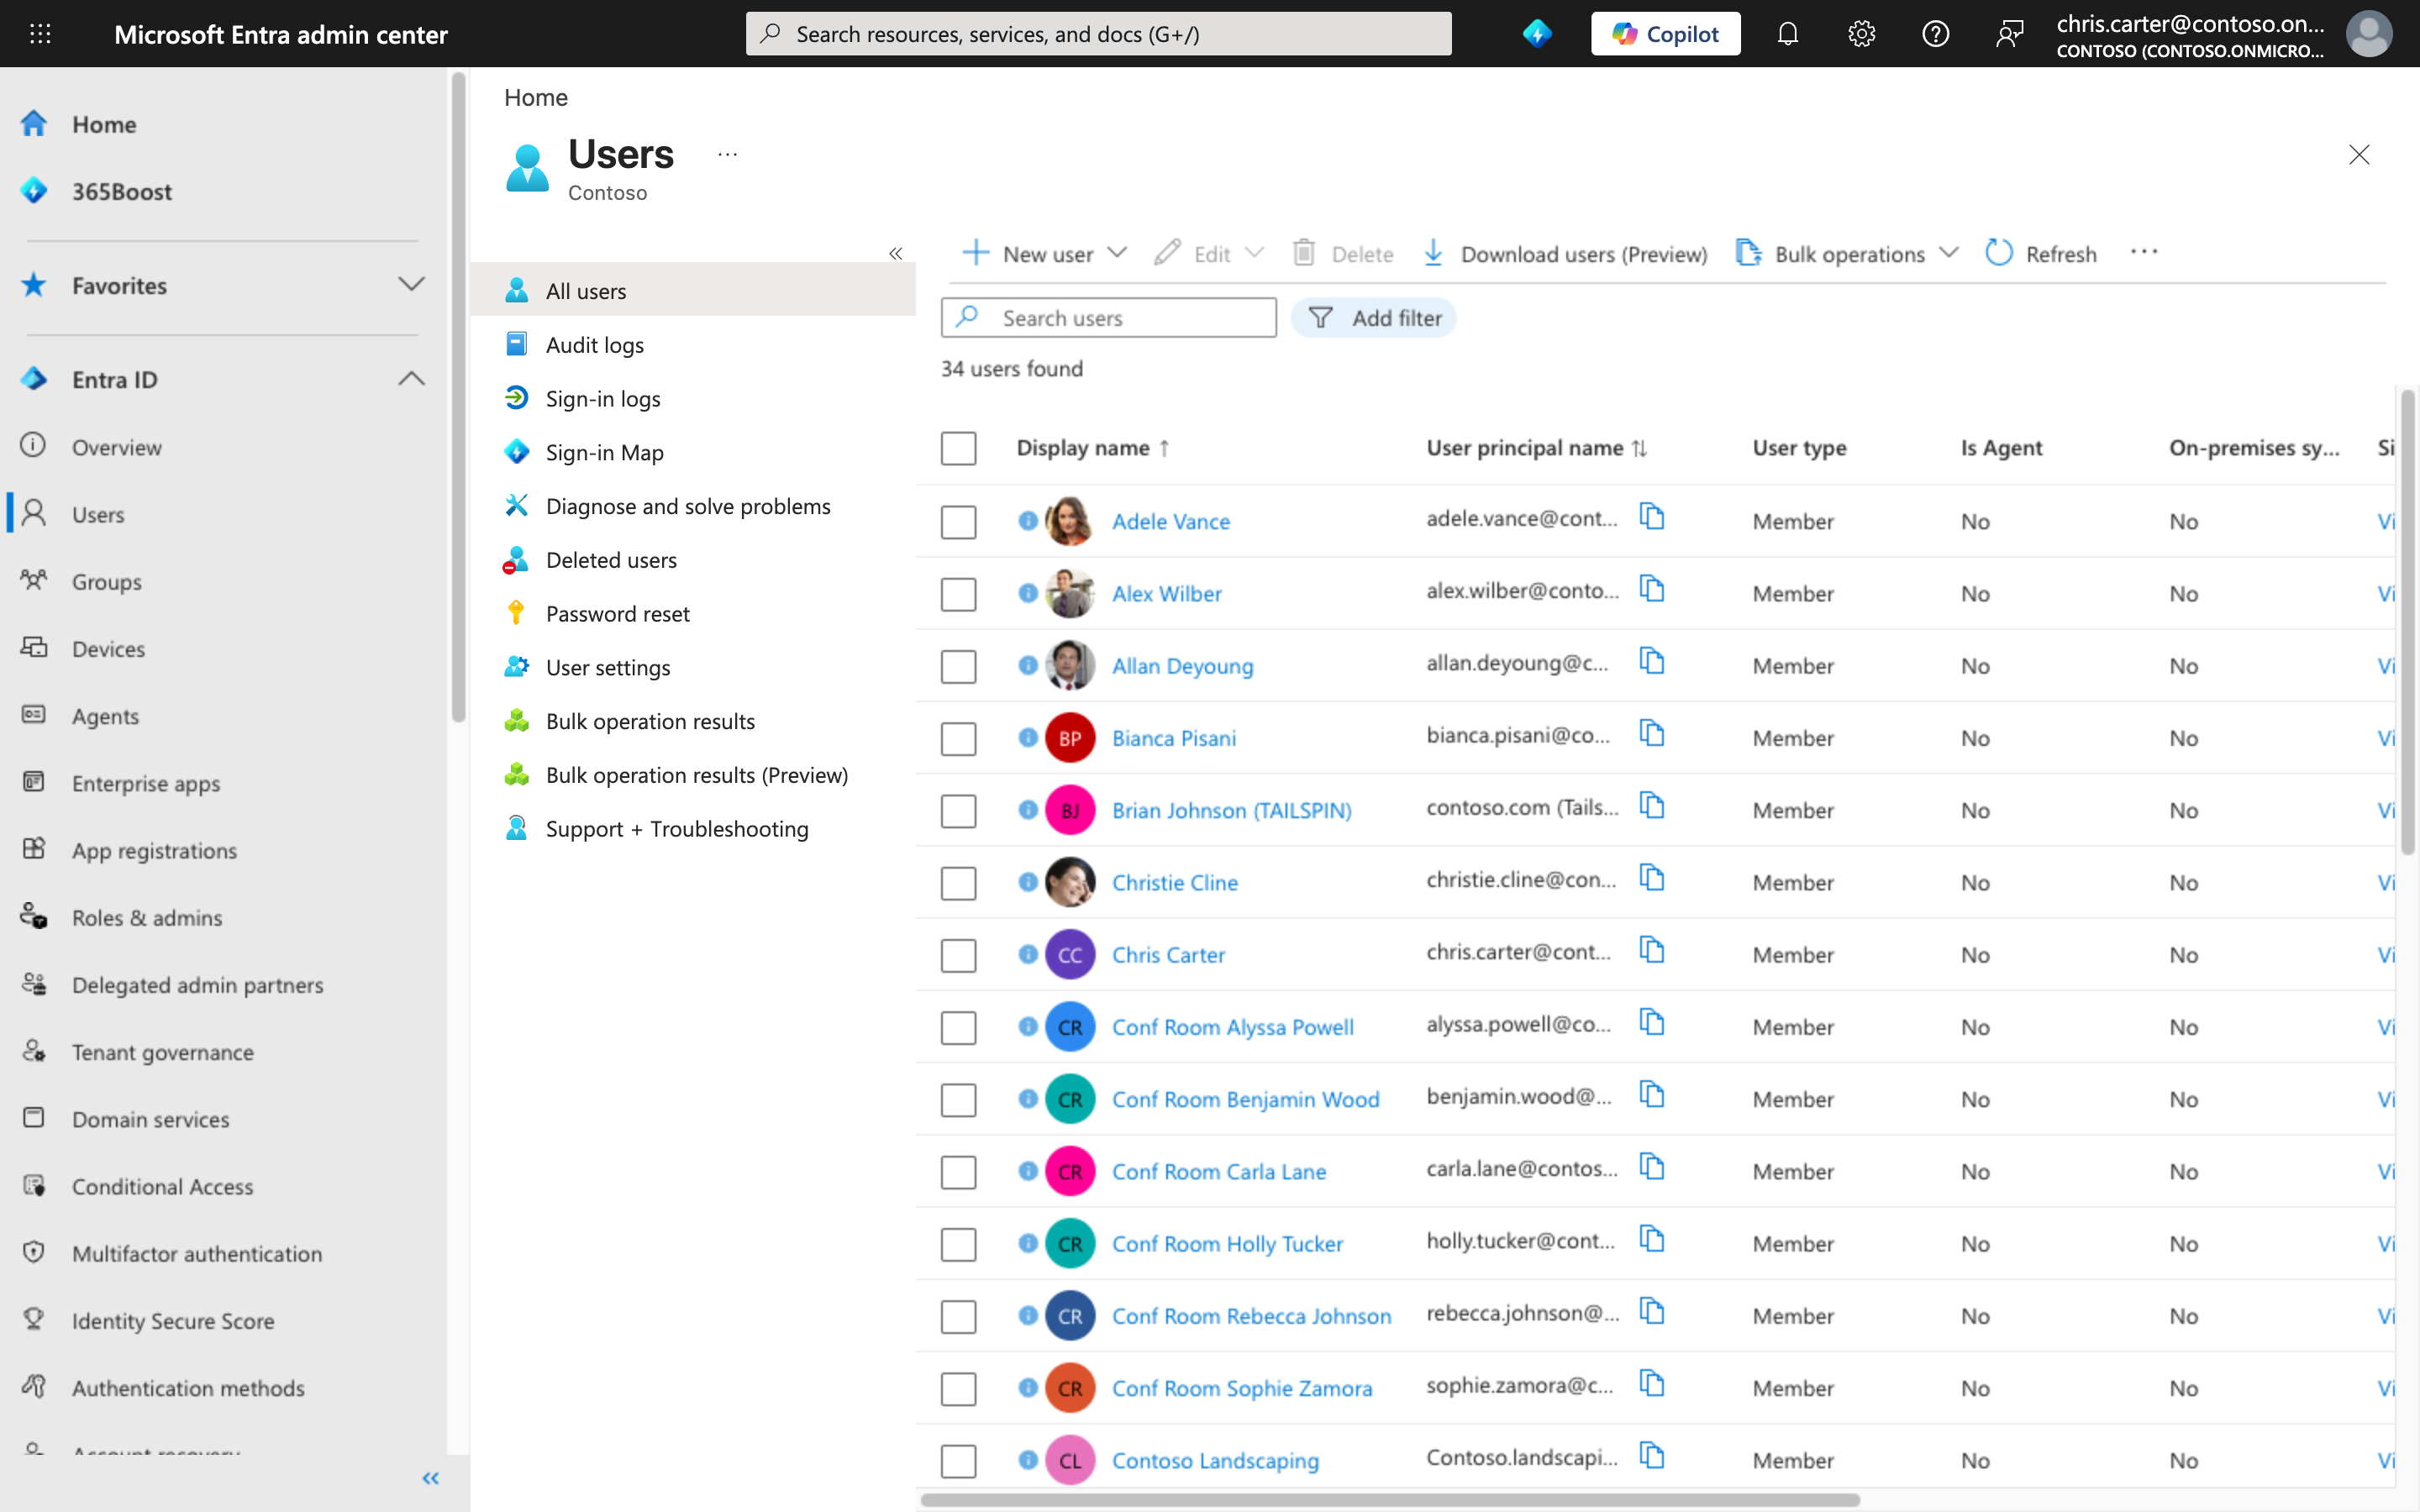This screenshot has height=1512, width=2420.
Task: Open the help question mark icon
Action: tap(1935, 34)
